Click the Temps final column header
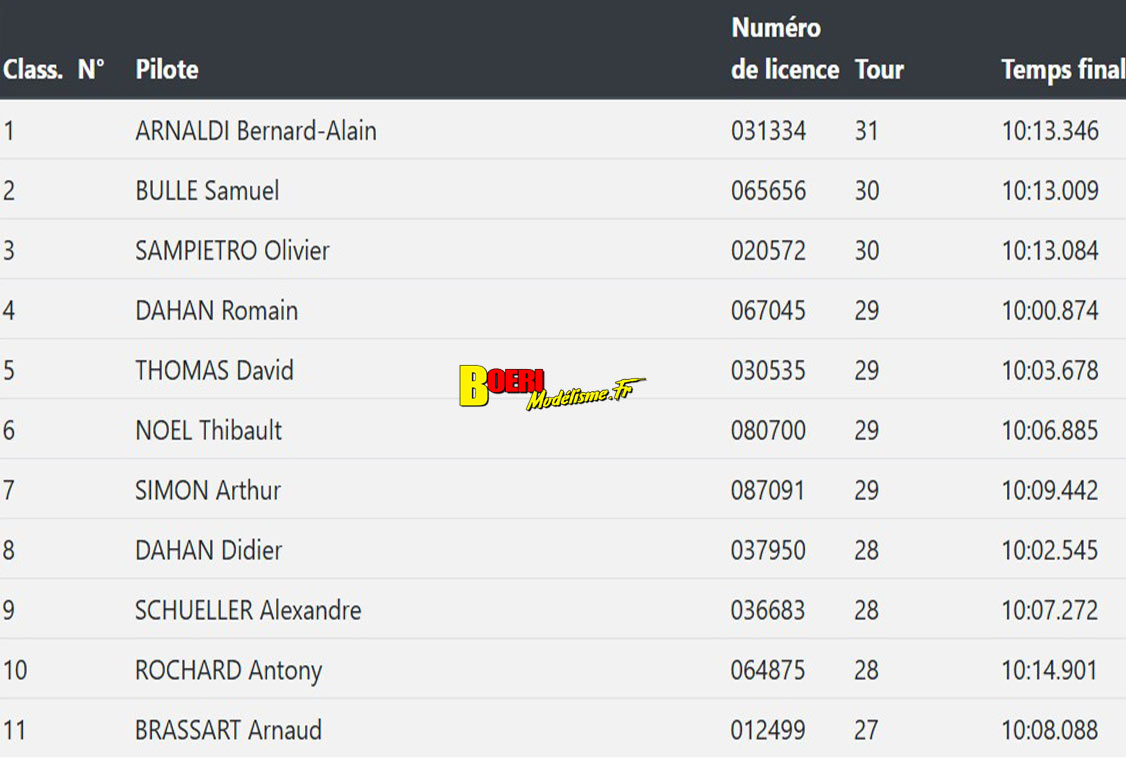The height and width of the screenshot is (760, 1126). (x=1062, y=70)
